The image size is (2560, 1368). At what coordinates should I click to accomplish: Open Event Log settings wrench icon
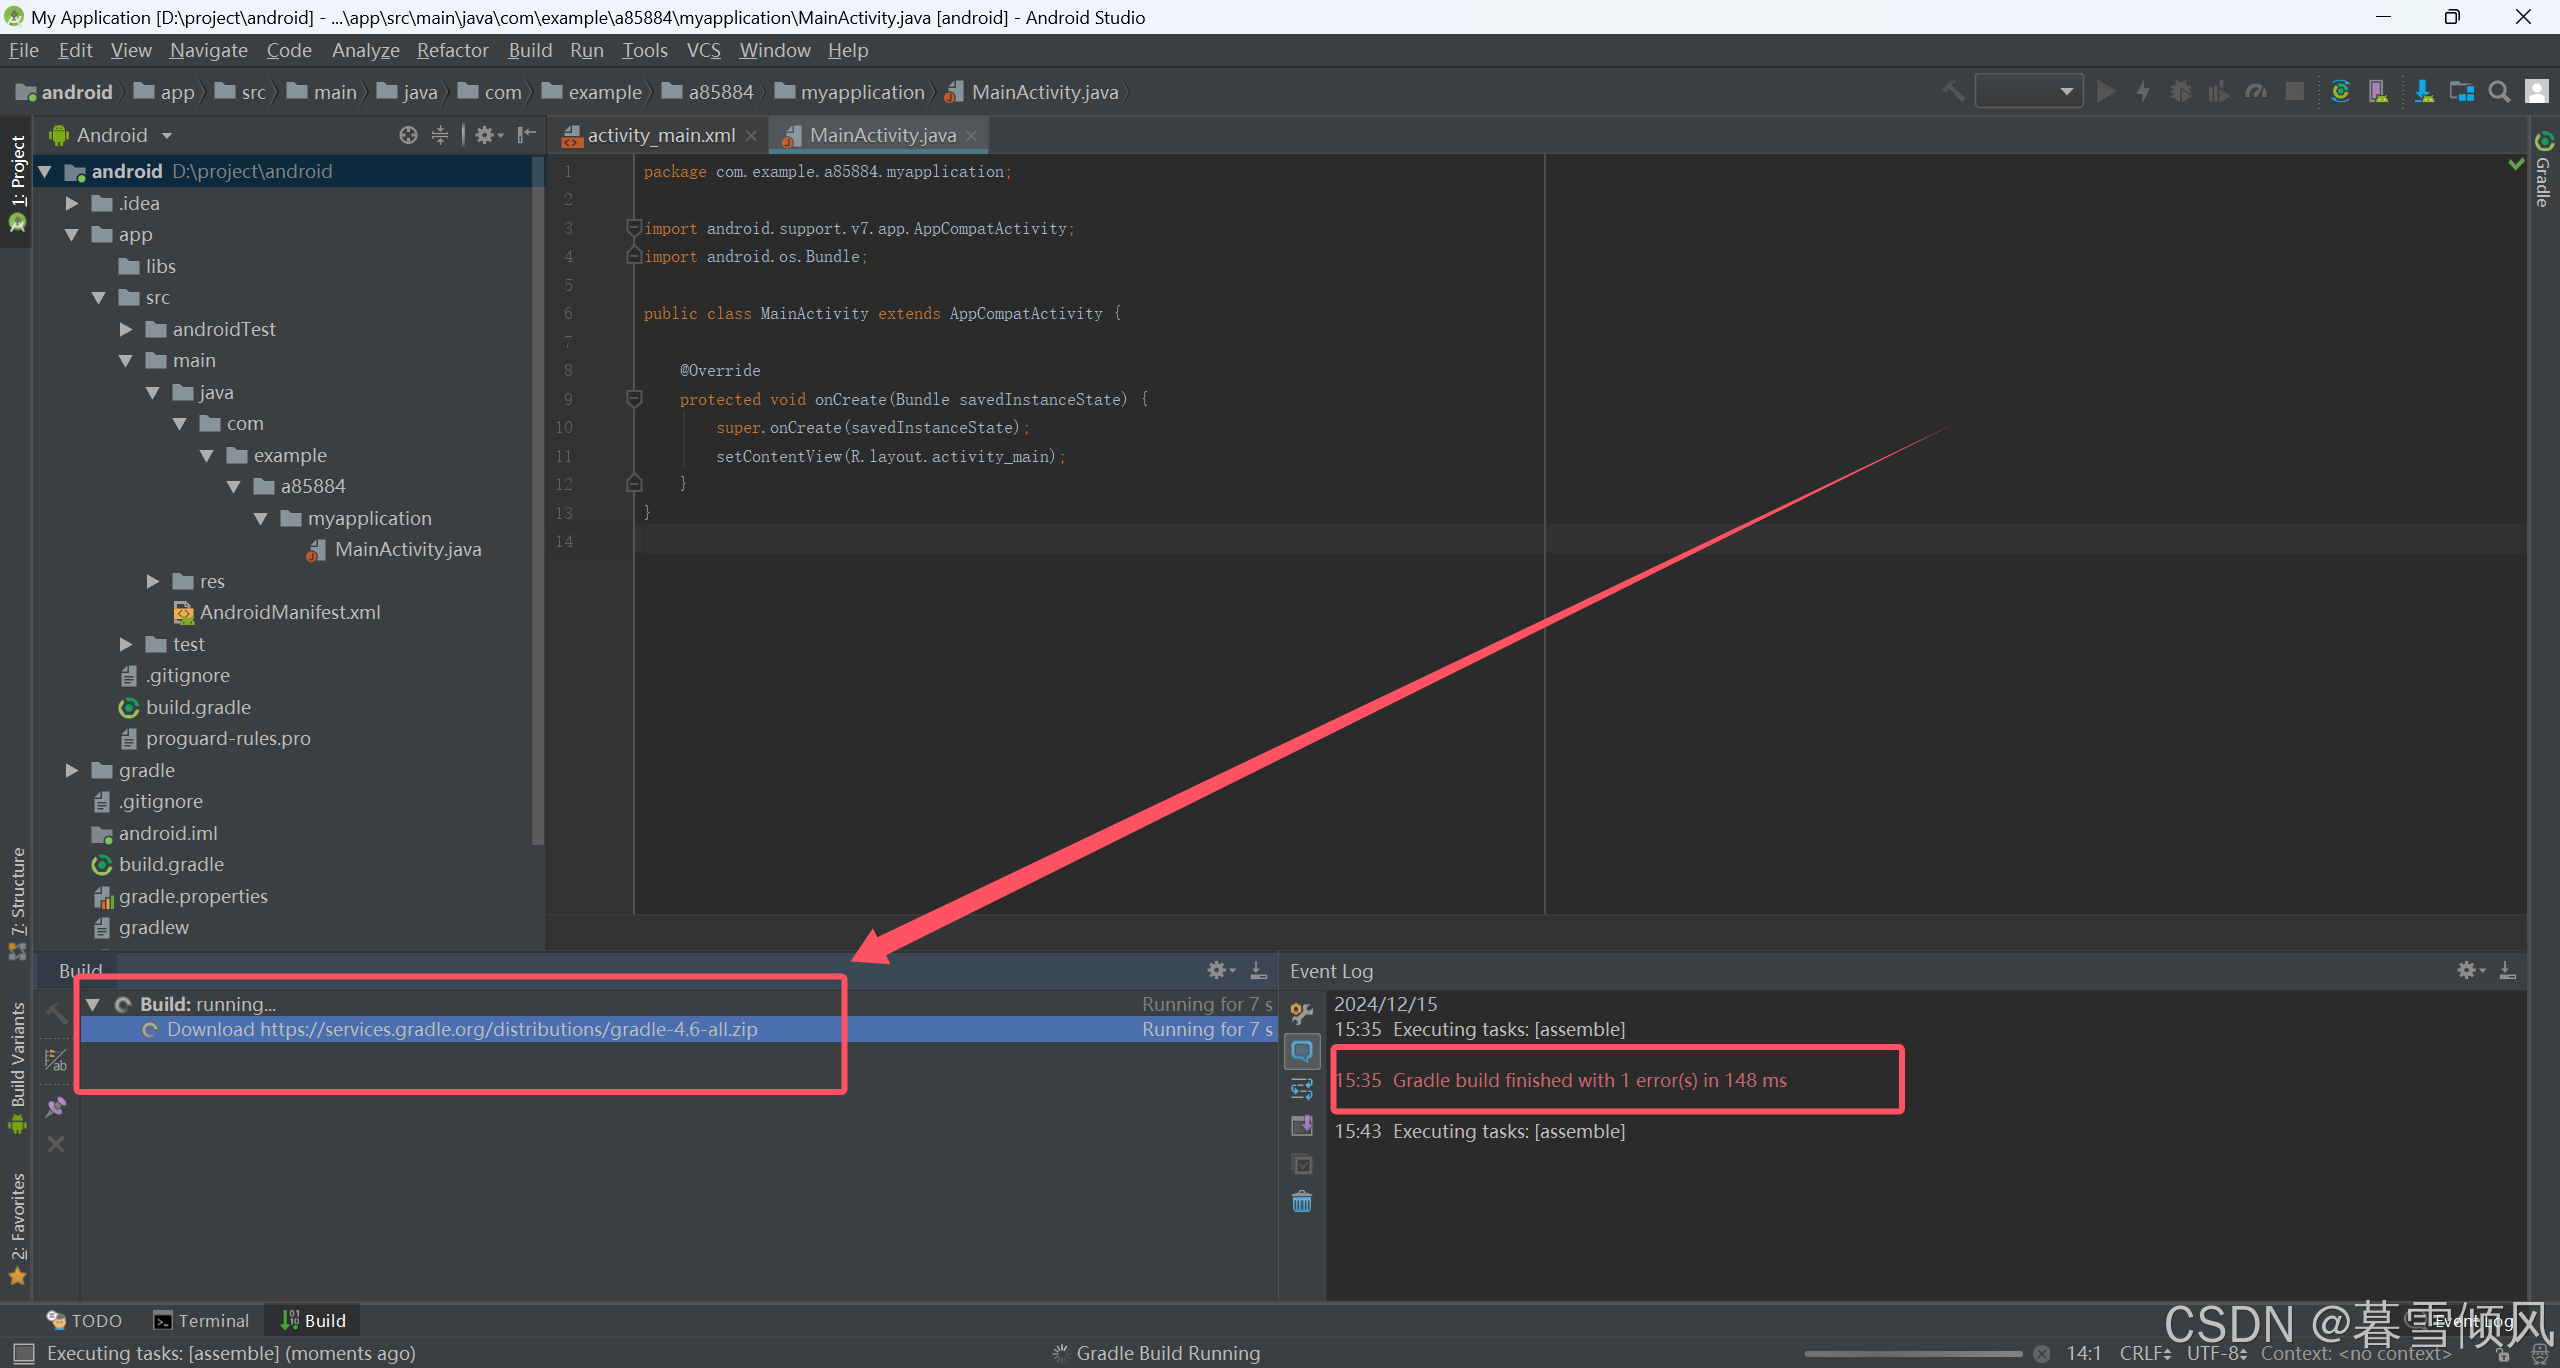click(1301, 1013)
